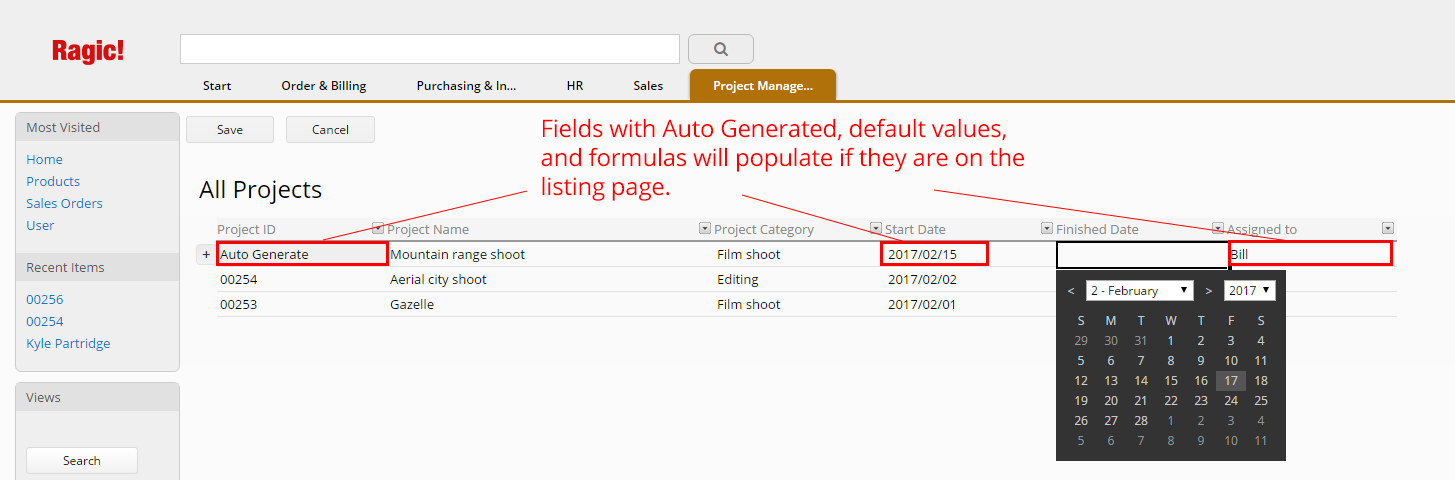Click the Ragic! logo

(x=88, y=51)
